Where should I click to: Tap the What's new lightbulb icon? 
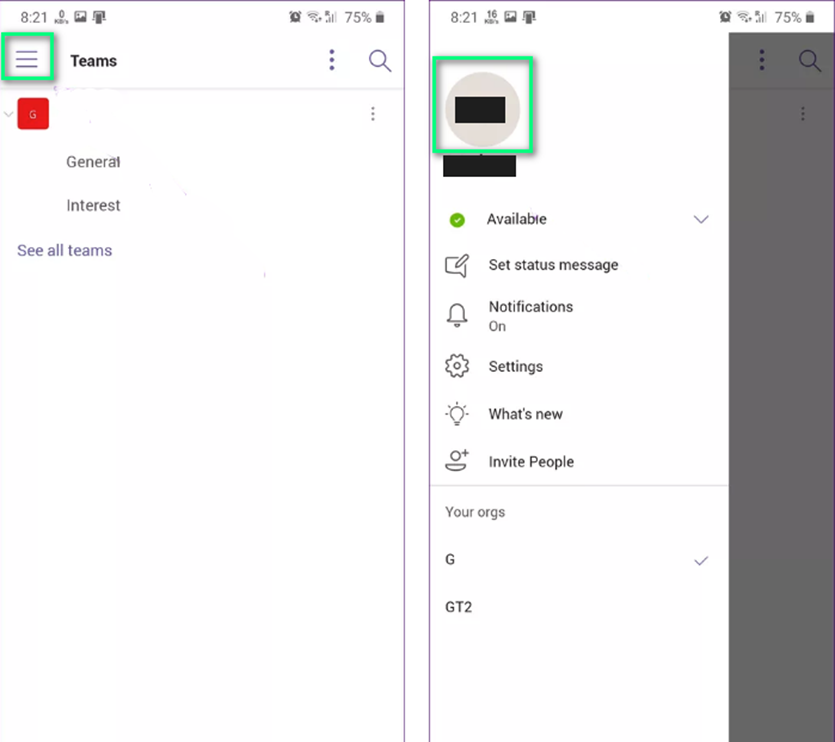[x=457, y=414]
